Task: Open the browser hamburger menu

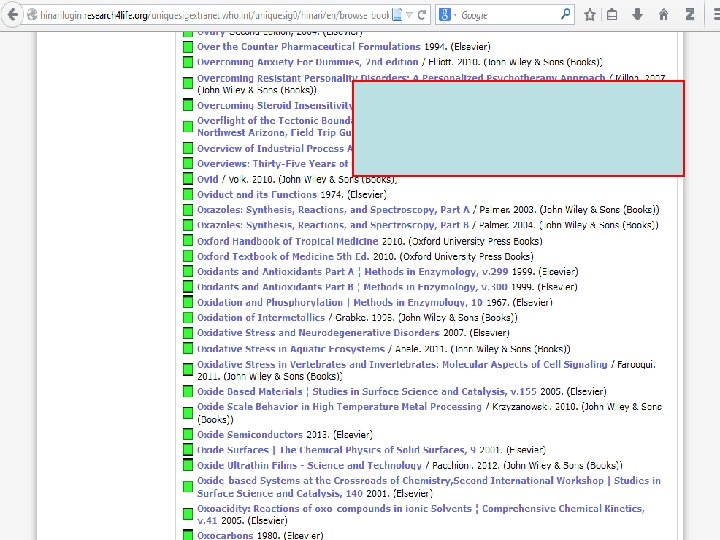Action: (715, 15)
